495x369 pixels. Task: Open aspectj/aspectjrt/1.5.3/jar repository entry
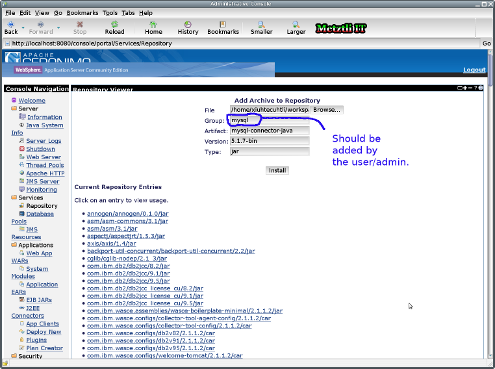(126, 236)
